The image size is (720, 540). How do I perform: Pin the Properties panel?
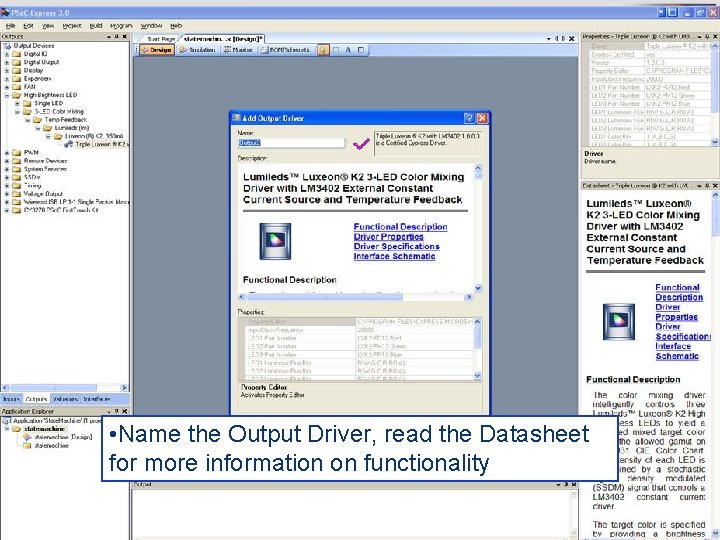click(x=707, y=36)
